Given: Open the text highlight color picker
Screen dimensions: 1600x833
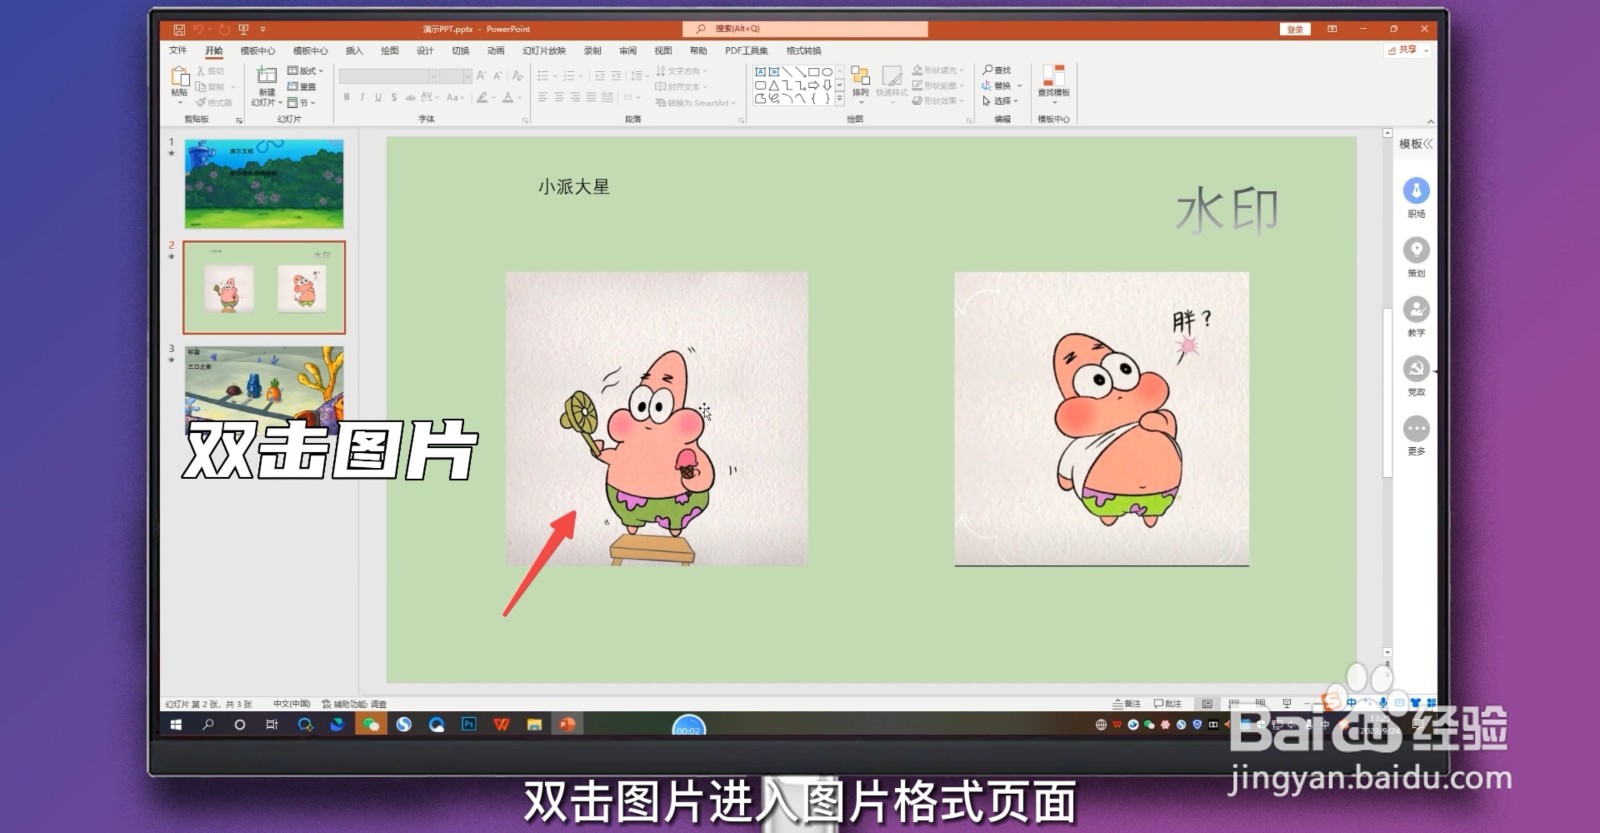Looking at the screenshot, I should (x=483, y=97).
